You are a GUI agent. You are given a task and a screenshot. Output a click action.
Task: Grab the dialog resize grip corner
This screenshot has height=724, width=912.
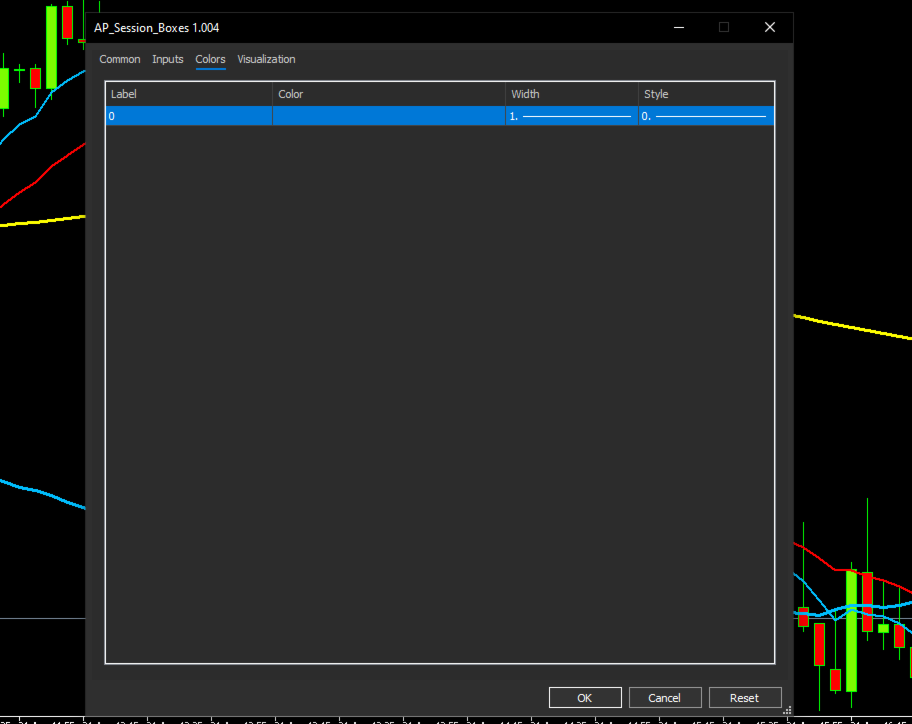[x=787, y=710]
